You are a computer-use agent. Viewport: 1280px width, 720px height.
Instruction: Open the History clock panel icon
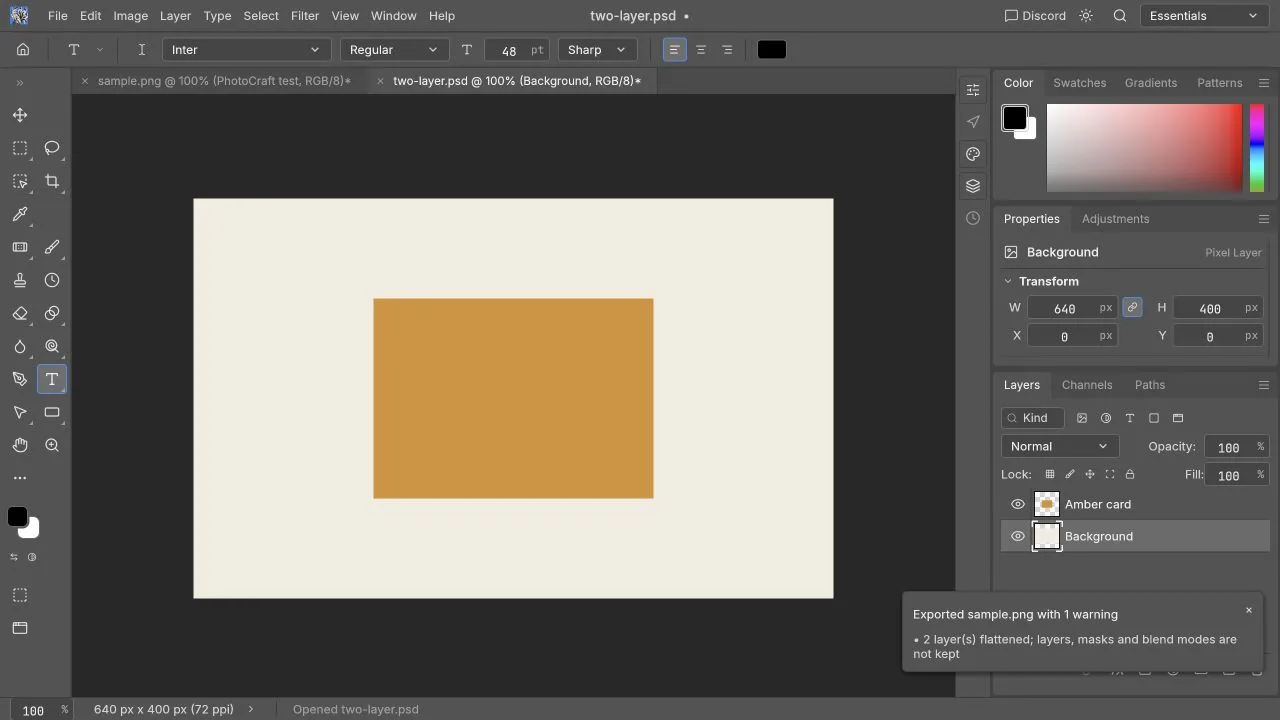click(973, 218)
